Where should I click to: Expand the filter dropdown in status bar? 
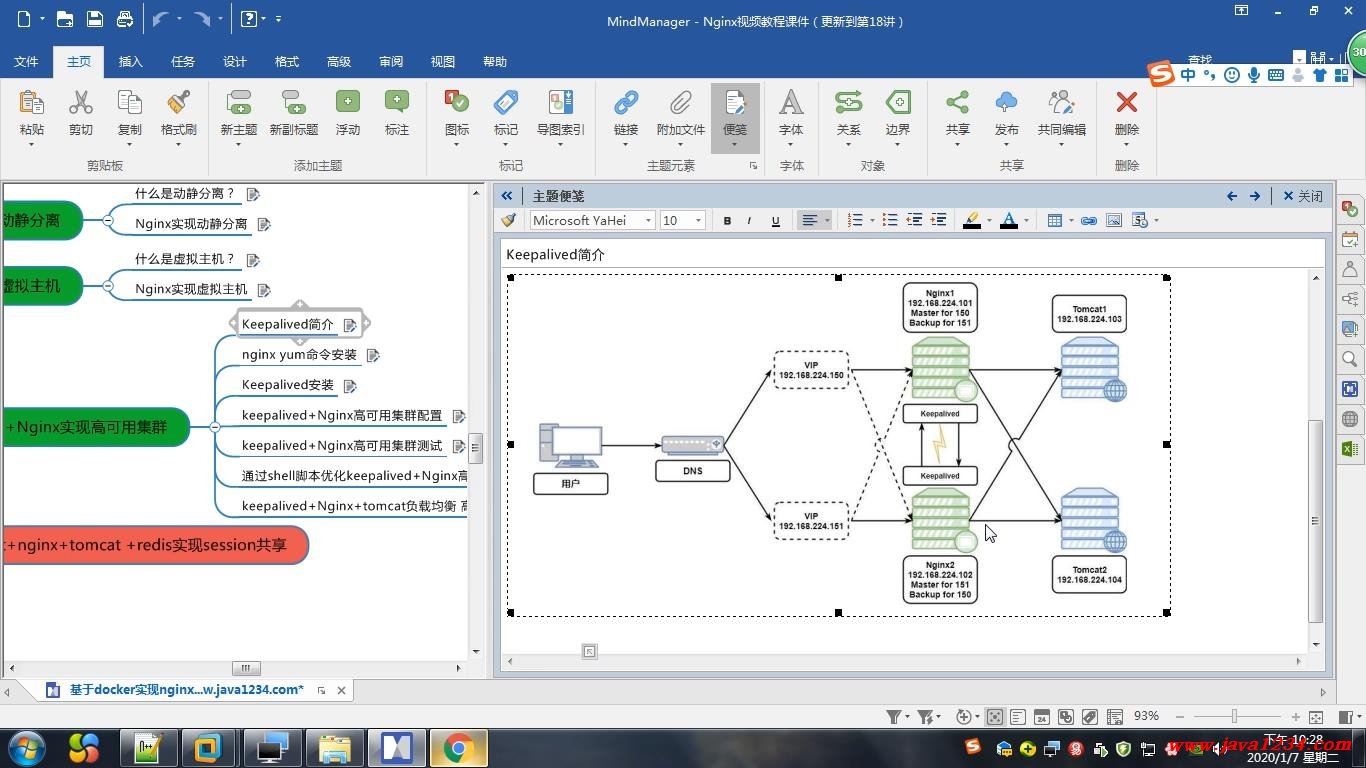pos(906,717)
